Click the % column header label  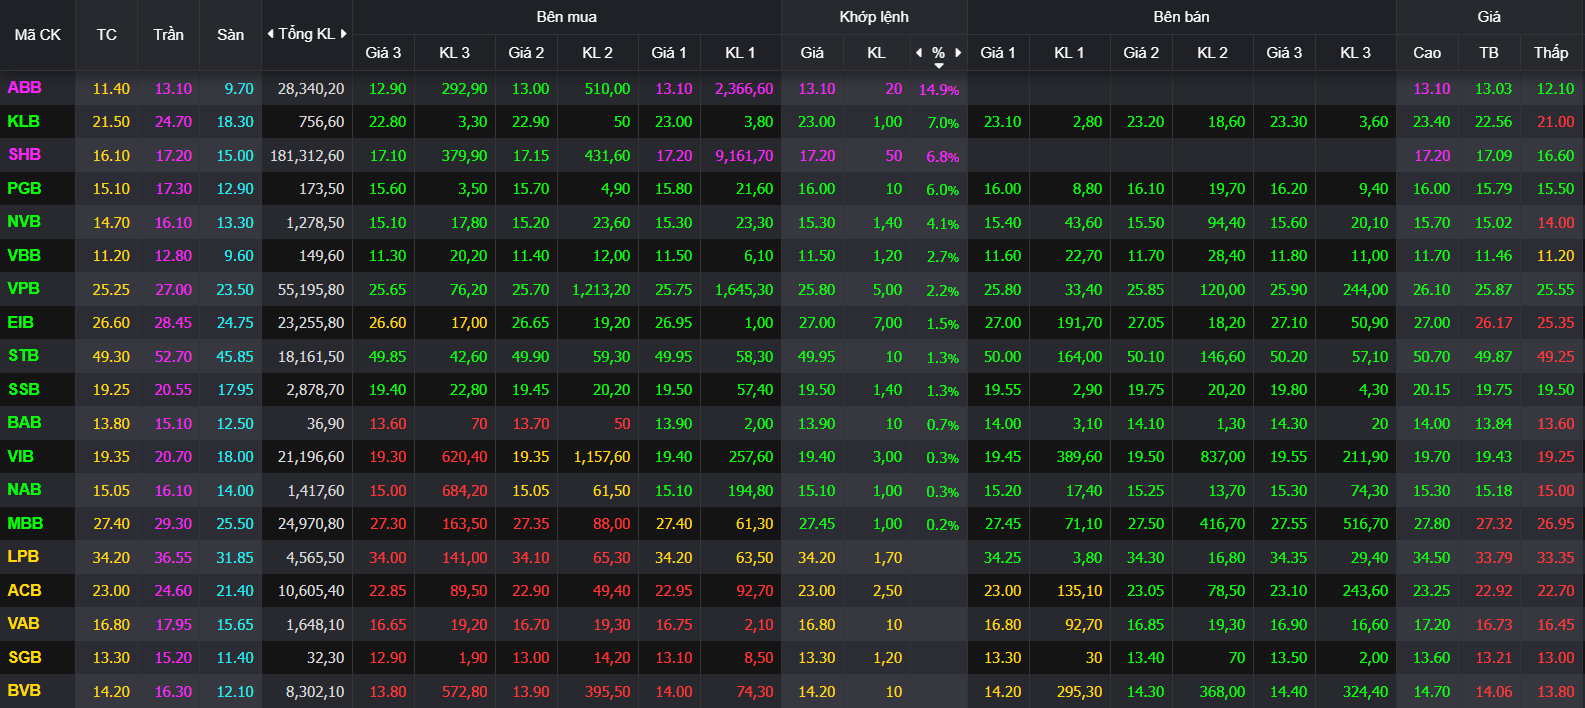(x=938, y=52)
